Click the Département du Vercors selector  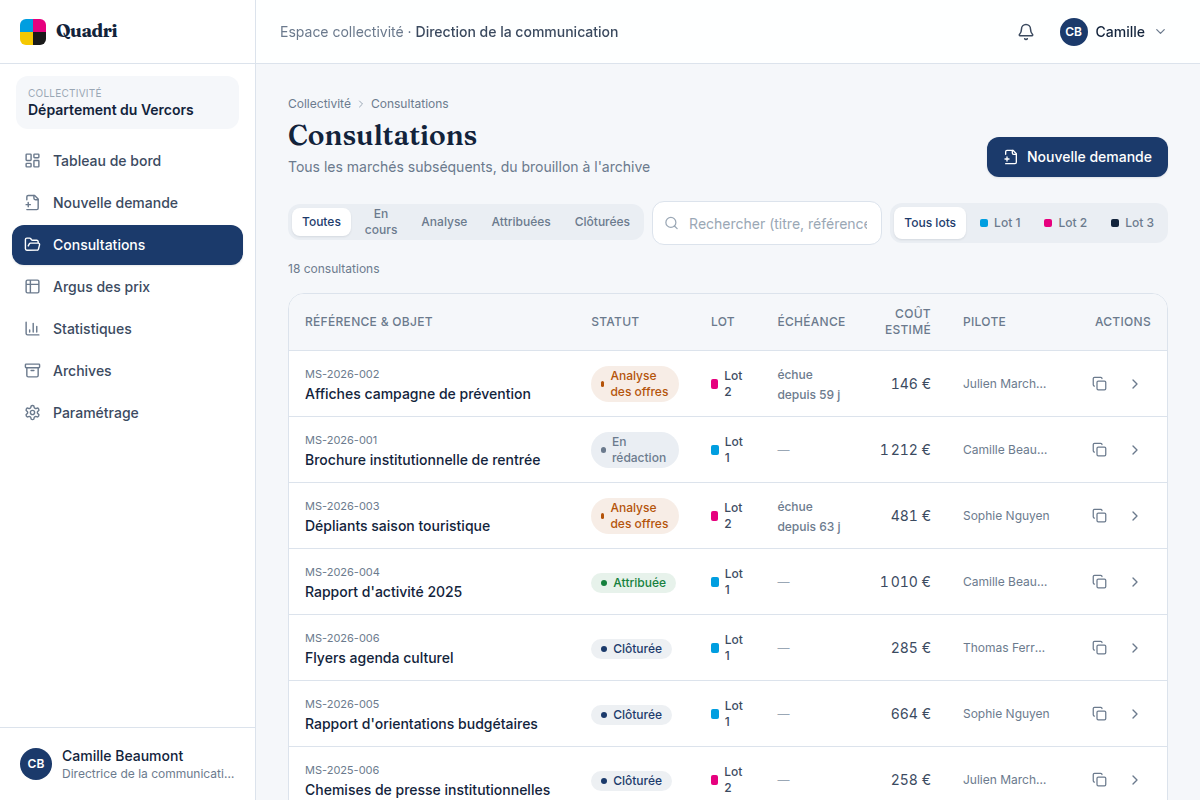[x=127, y=102]
